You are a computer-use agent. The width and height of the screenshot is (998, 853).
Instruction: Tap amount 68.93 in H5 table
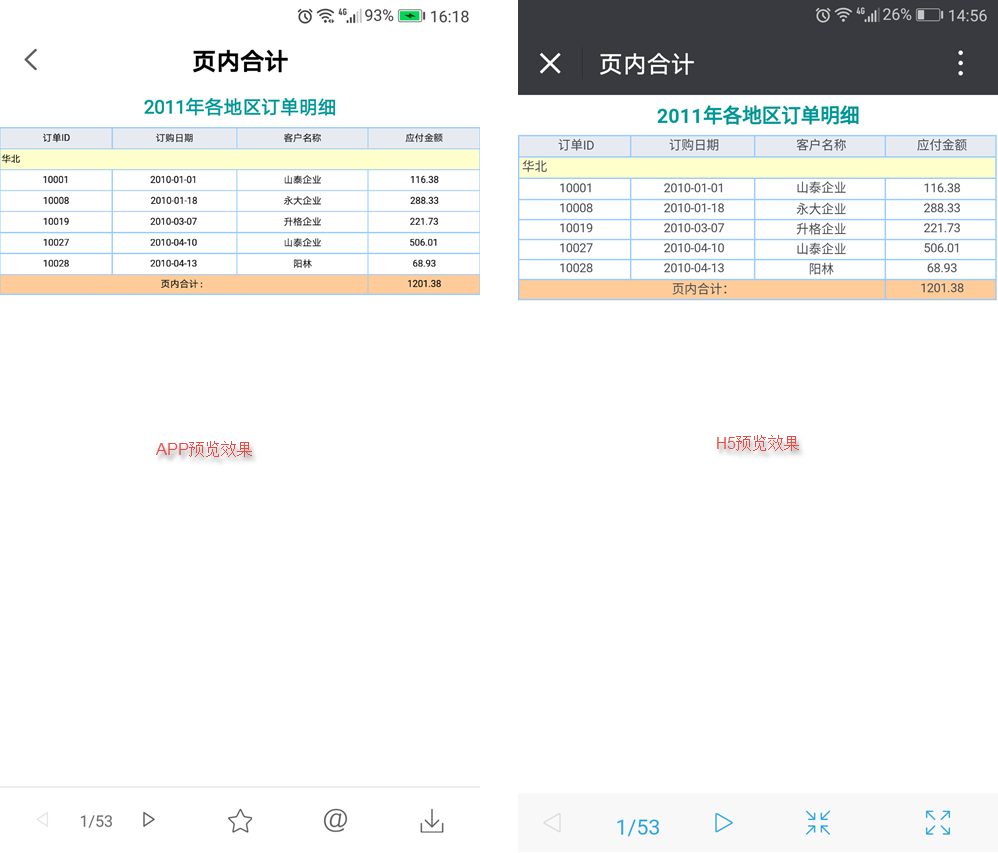941,269
